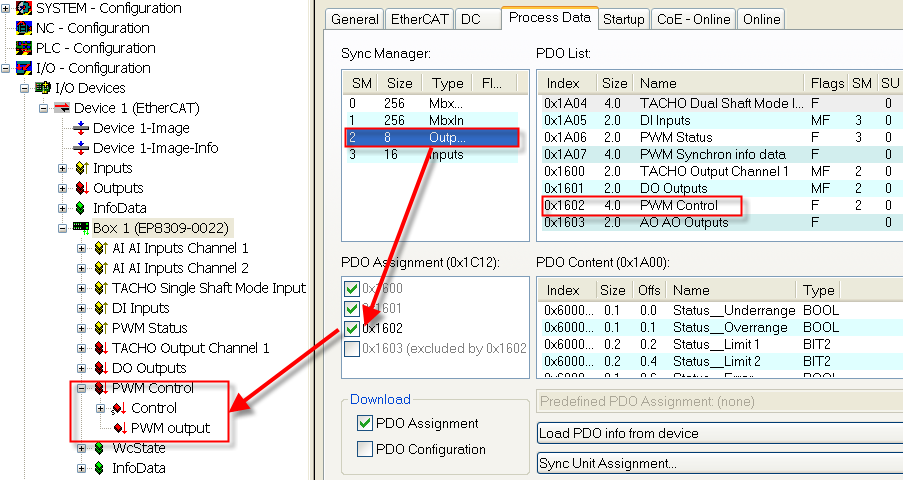Expand the Control variable node
Viewport: 903px width, 480px height.
[100, 408]
